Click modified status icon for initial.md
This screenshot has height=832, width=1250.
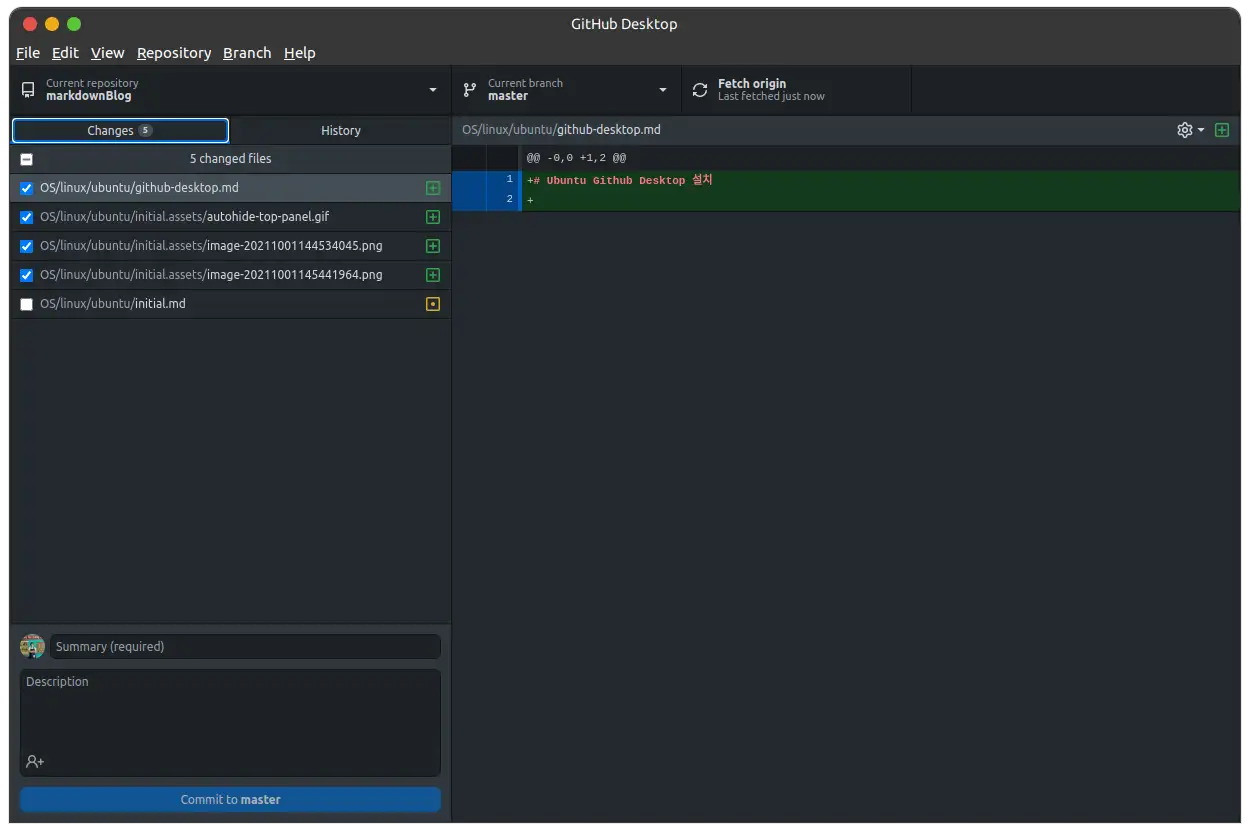pyautogui.click(x=433, y=304)
